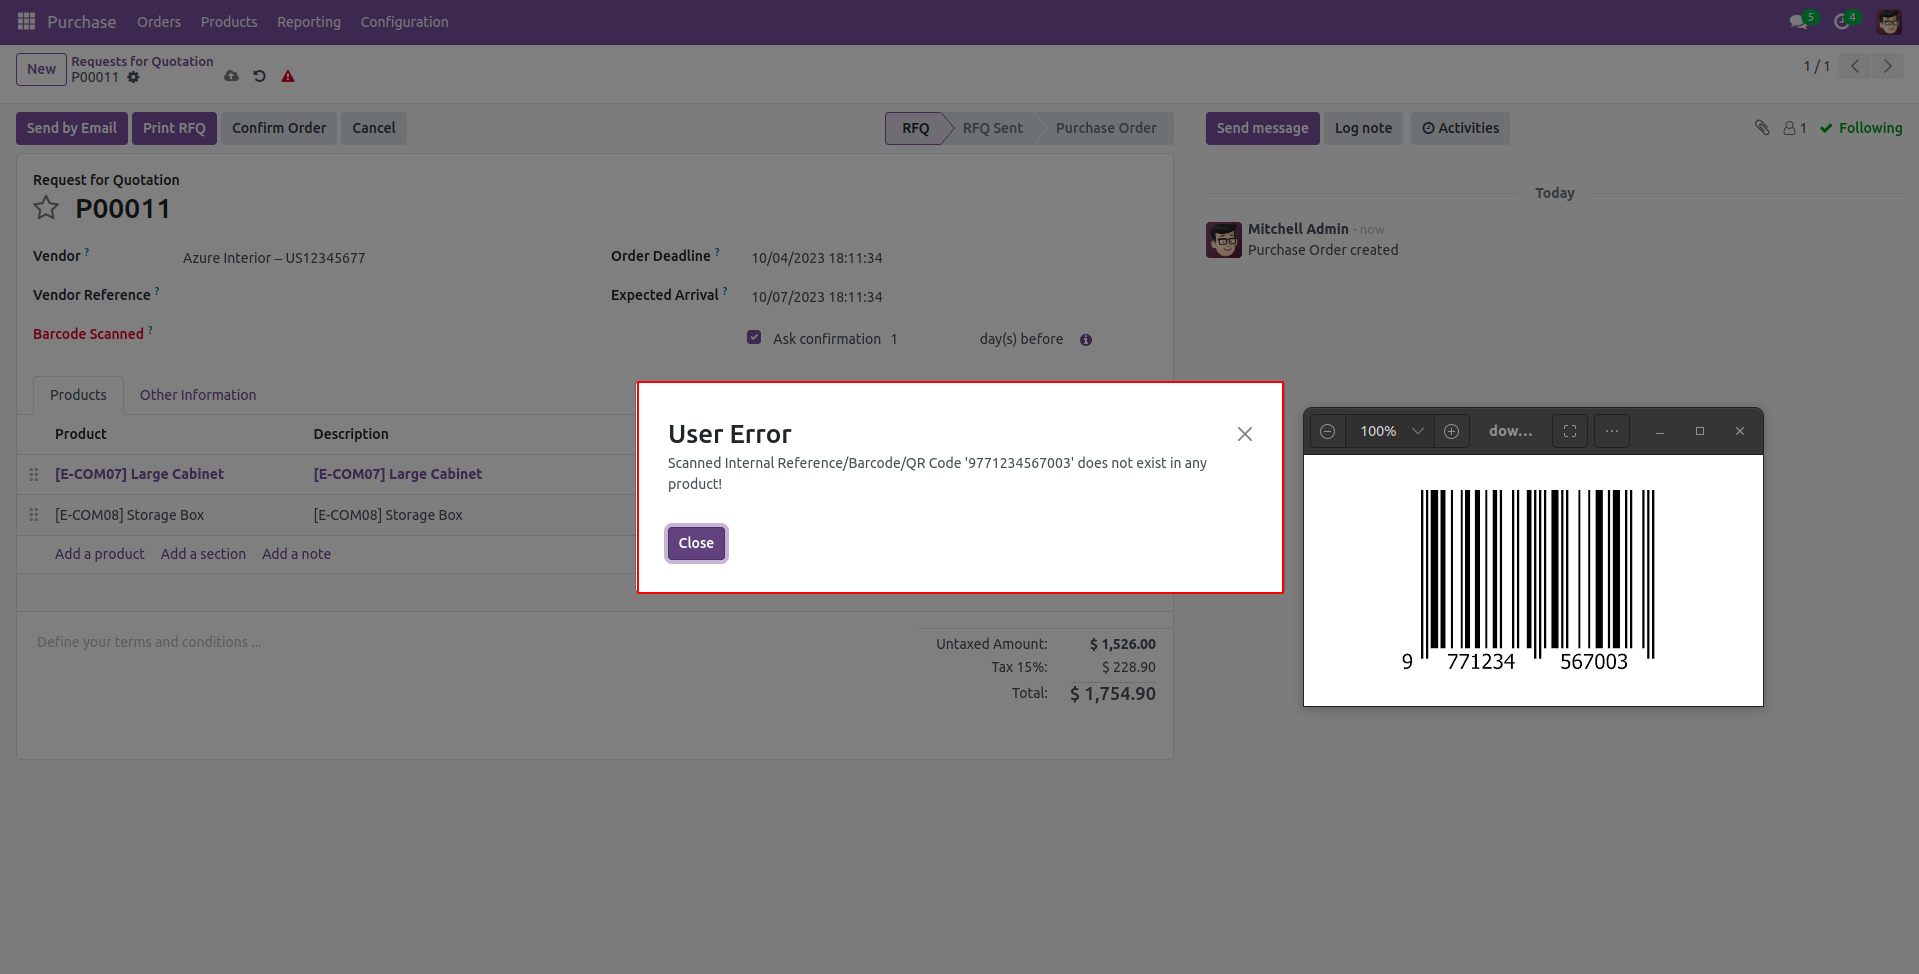
Task: Click the Cancel order button
Action: (374, 128)
